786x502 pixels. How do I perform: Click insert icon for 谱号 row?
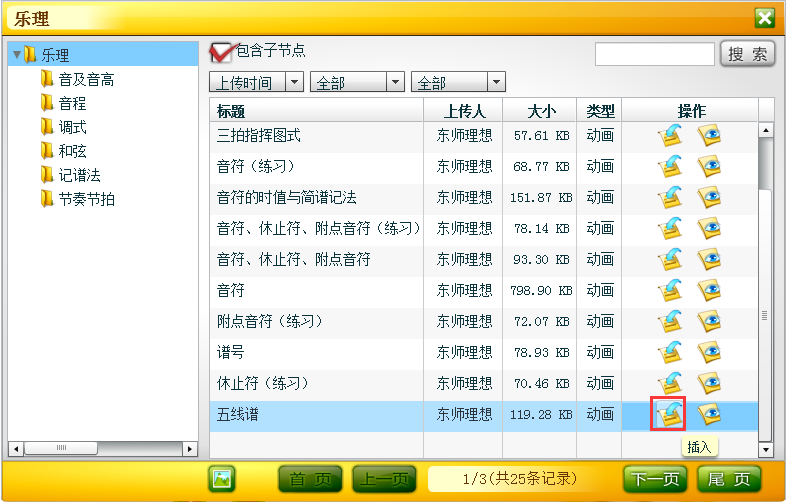(668, 353)
